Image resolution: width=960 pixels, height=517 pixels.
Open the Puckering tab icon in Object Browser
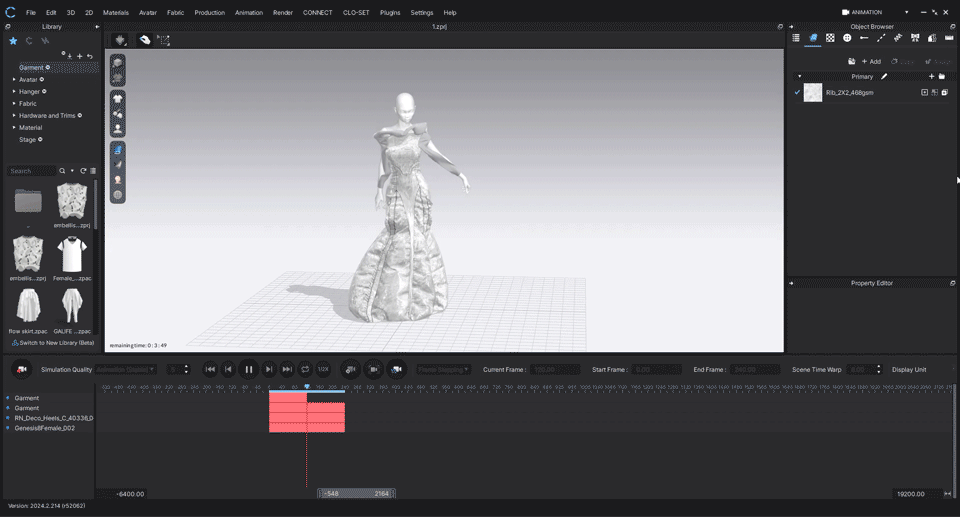click(x=898, y=38)
